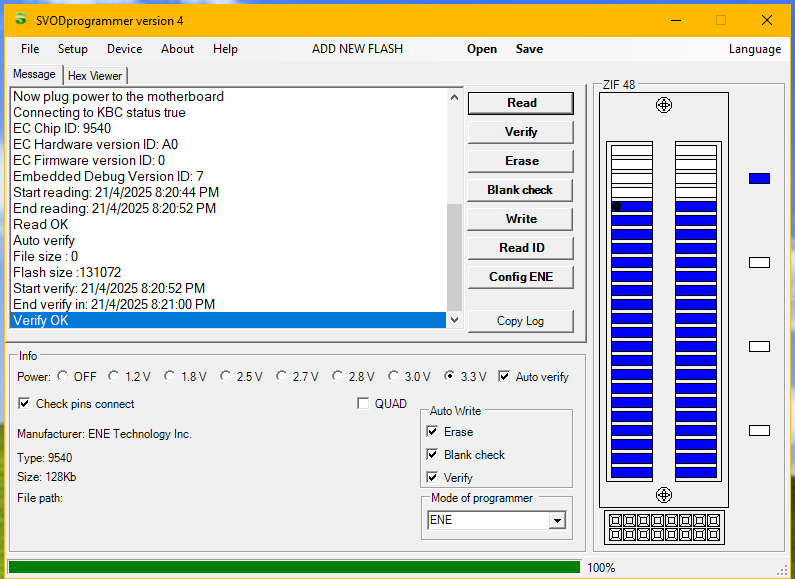Select the 'Auto verify' log line
The height and width of the screenshot is (579, 795).
pos(228,240)
